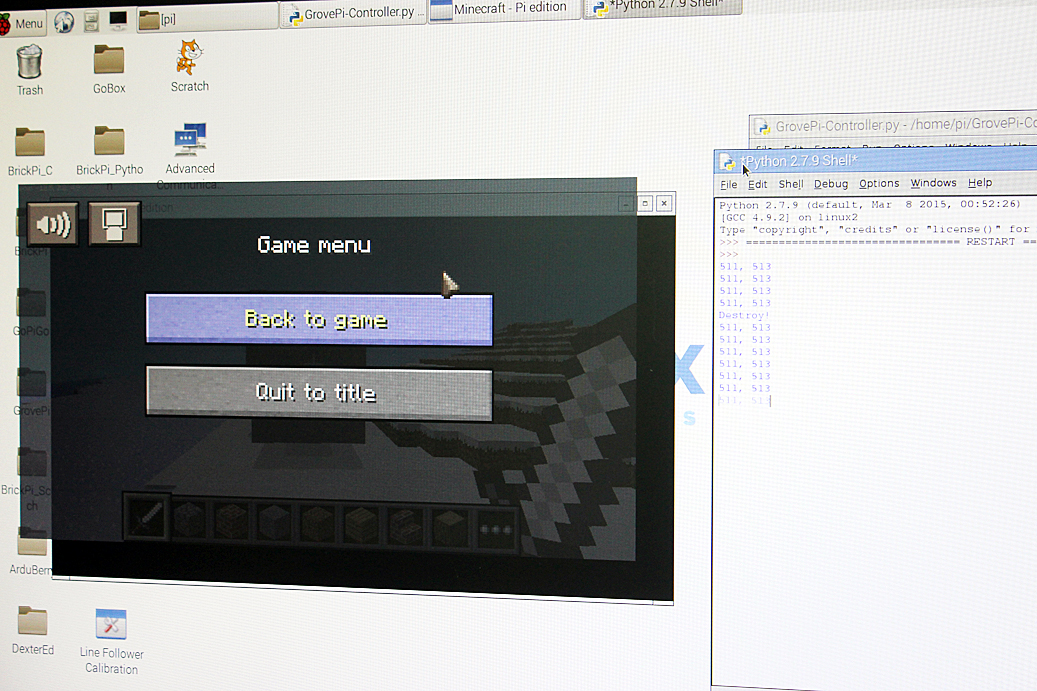Launch the terminal monitor icon

[x=118, y=20]
